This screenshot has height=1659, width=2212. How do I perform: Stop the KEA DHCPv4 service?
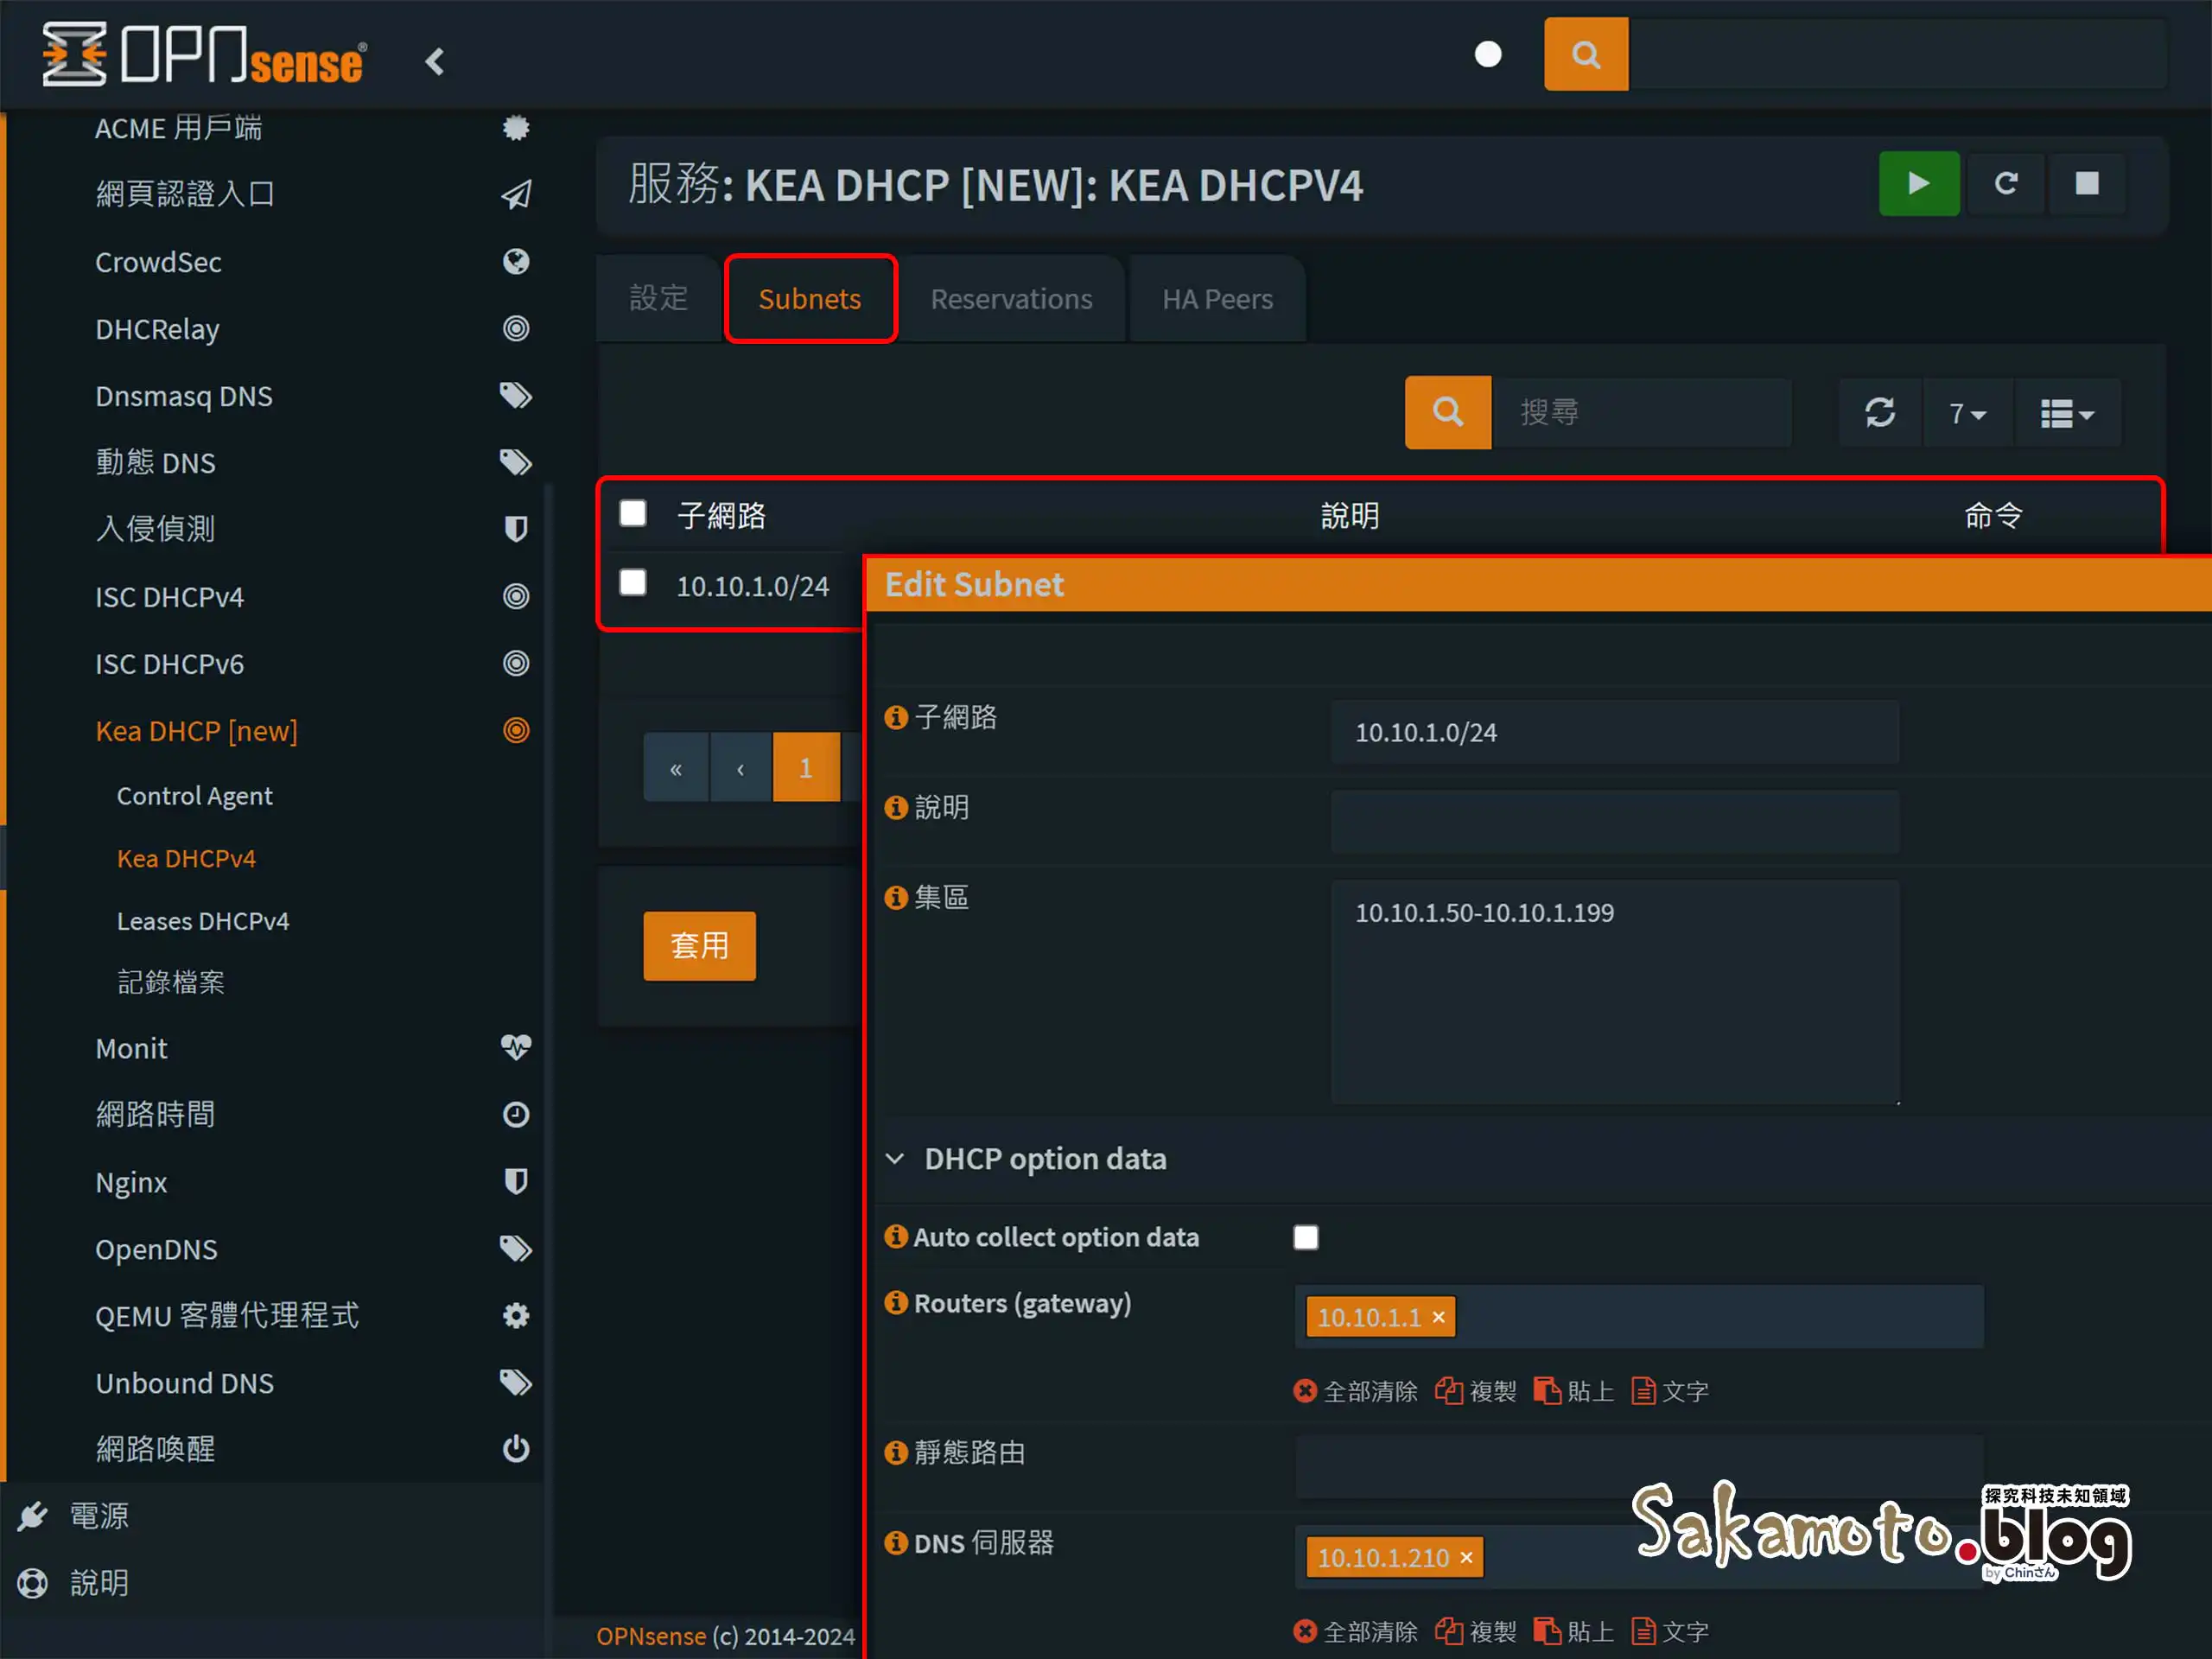[x=2088, y=184]
